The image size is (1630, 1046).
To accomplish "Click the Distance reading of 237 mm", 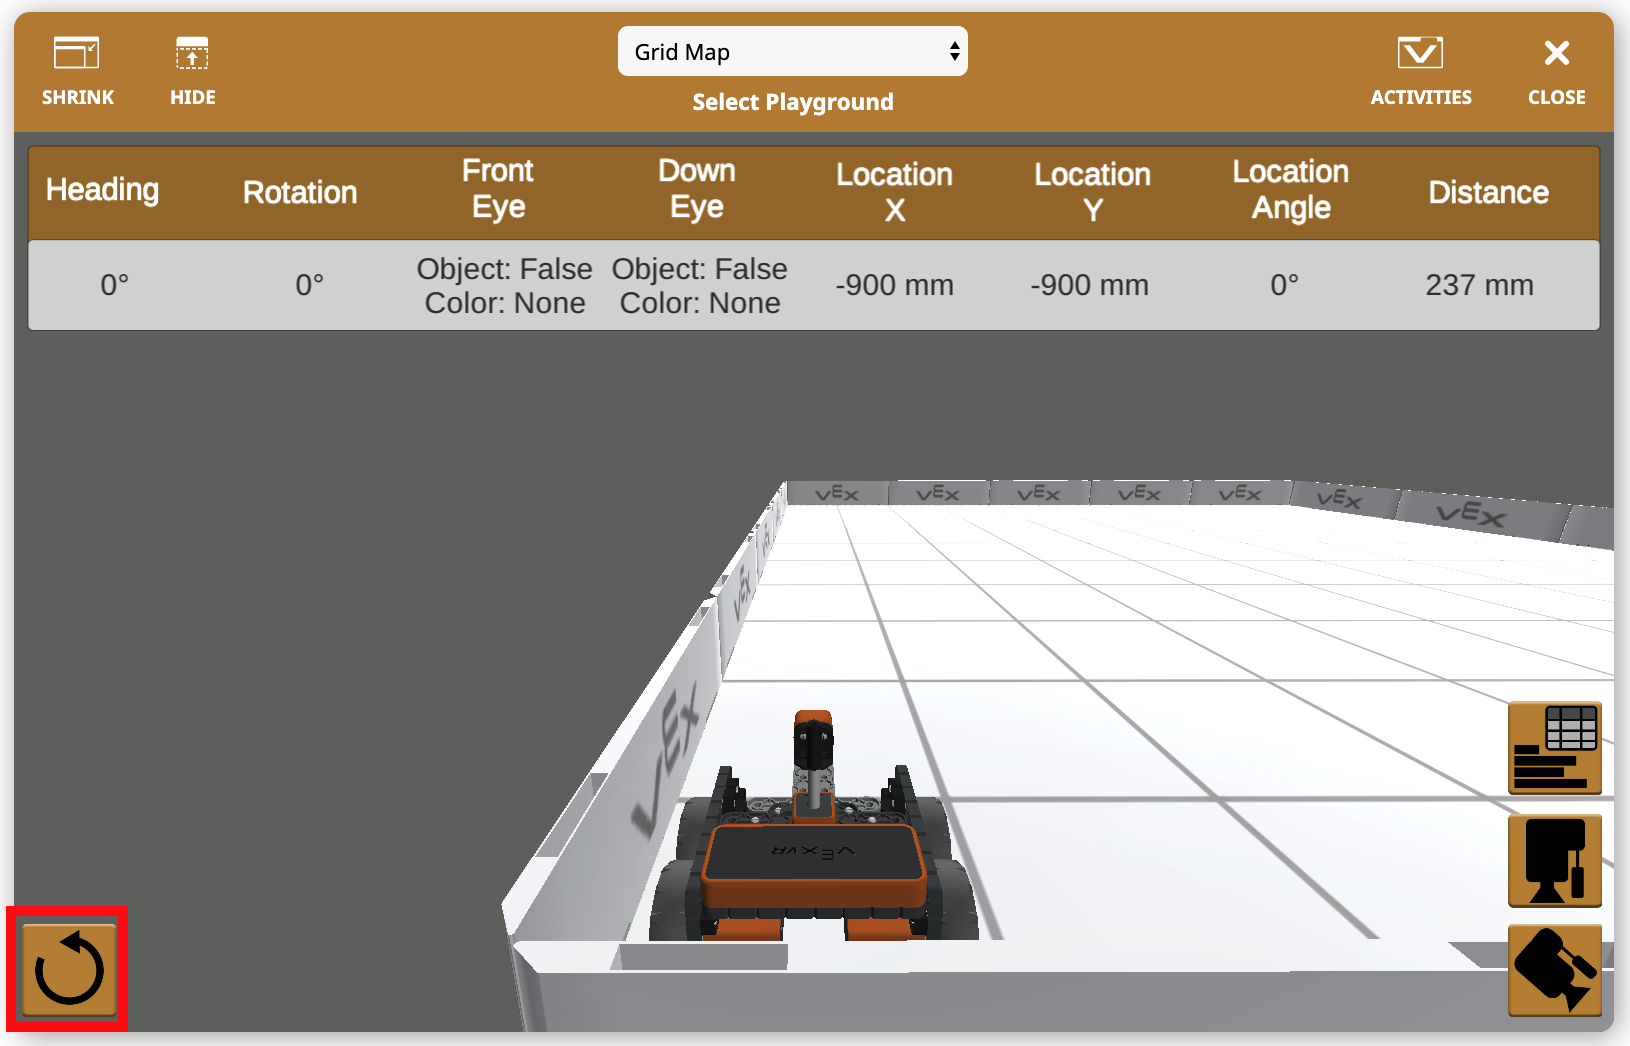I will pos(1480,285).
